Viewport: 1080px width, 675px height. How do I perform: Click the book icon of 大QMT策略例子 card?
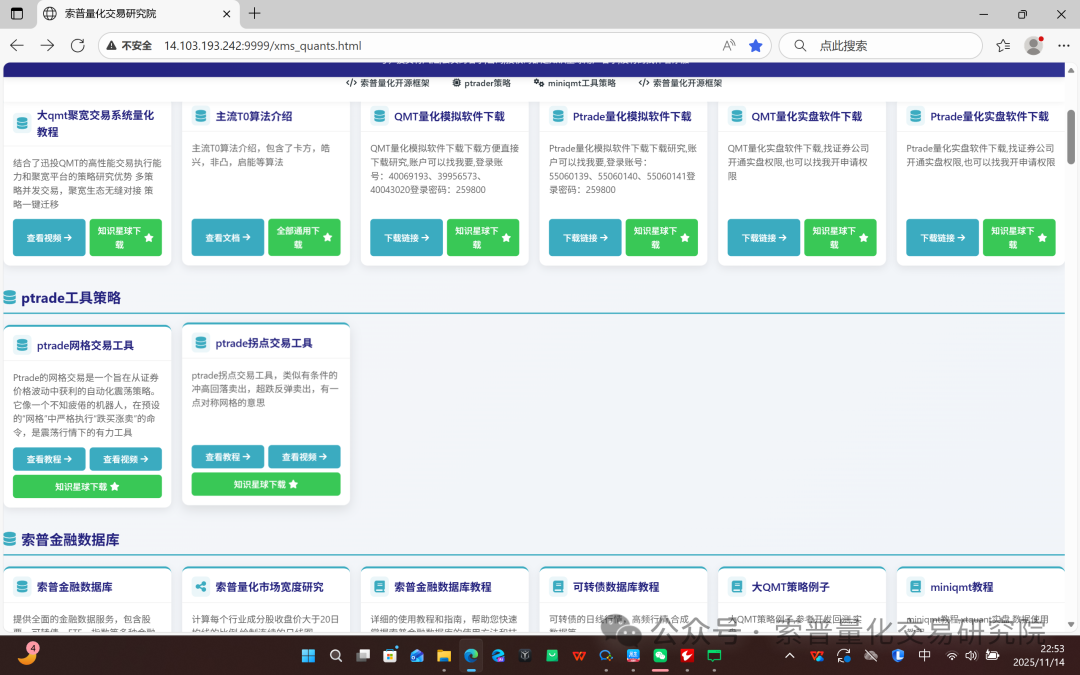point(737,587)
